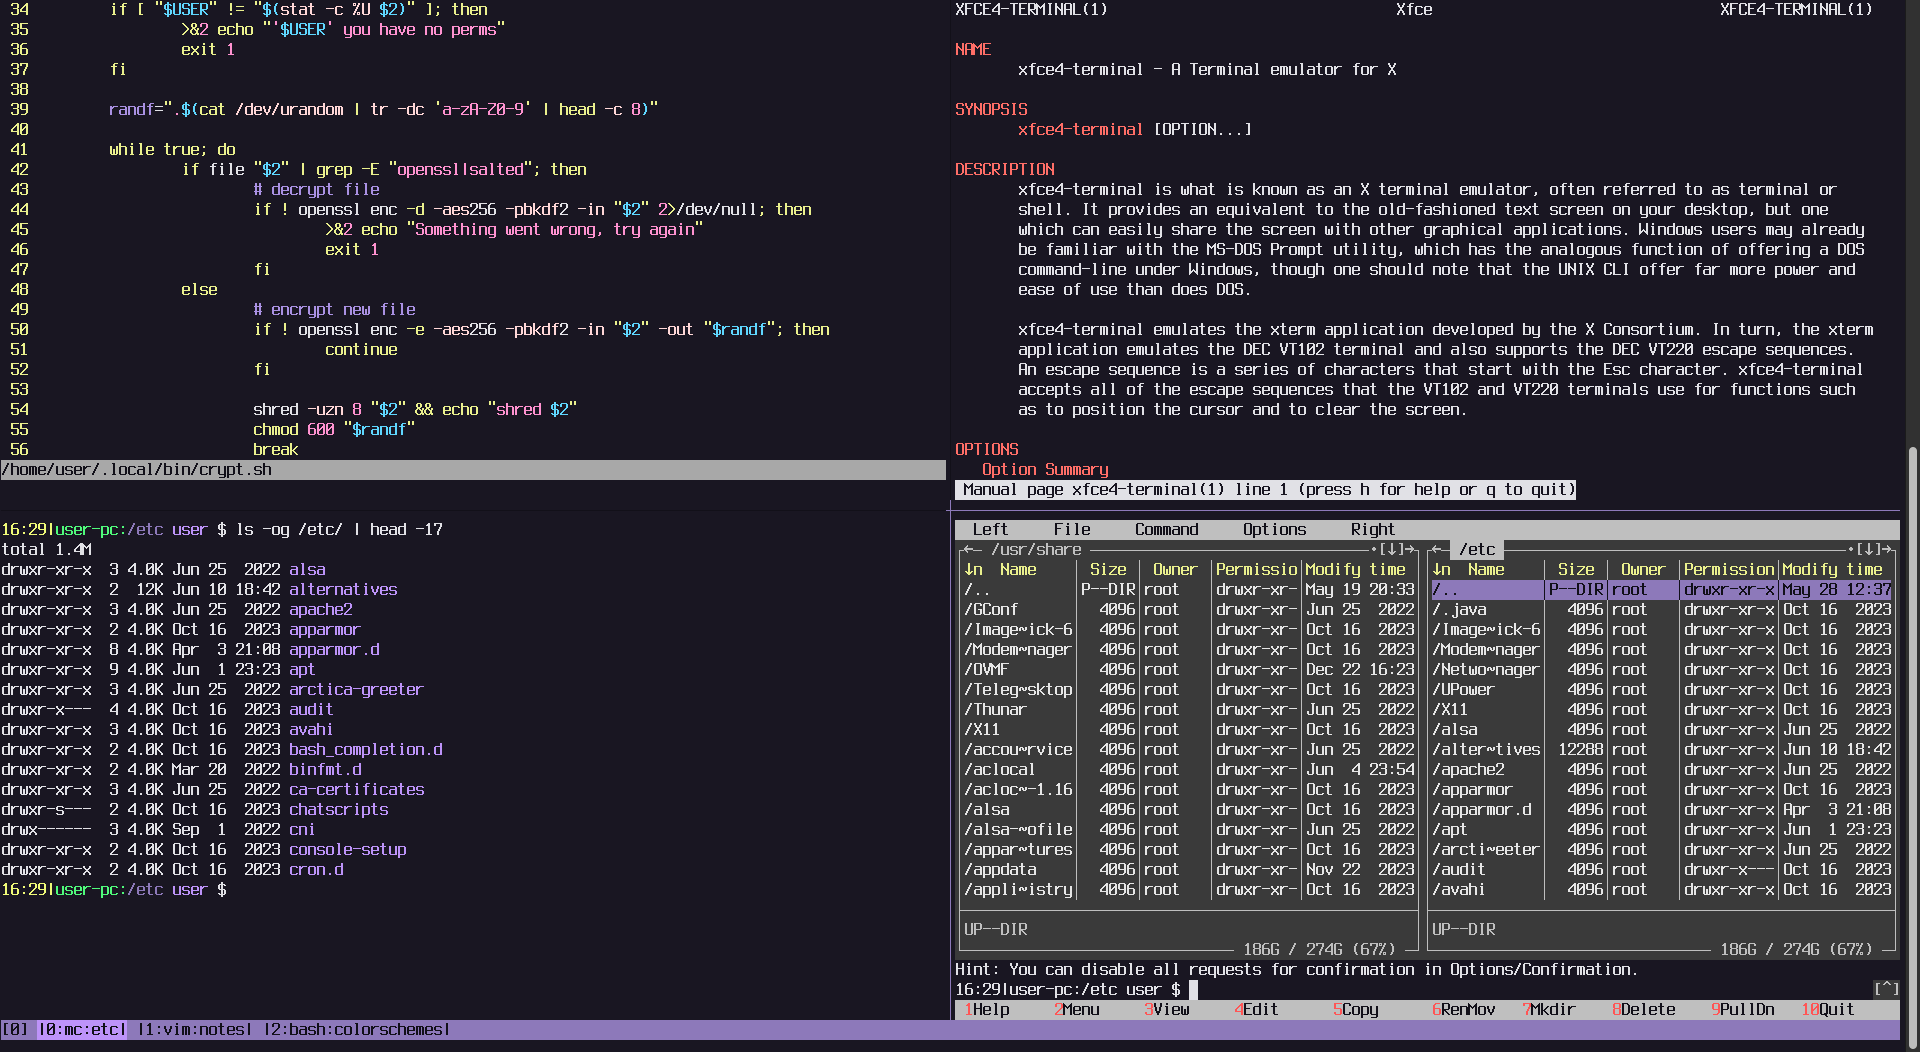Open the Options menu in Midnight Commander

pyautogui.click(x=1274, y=529)
